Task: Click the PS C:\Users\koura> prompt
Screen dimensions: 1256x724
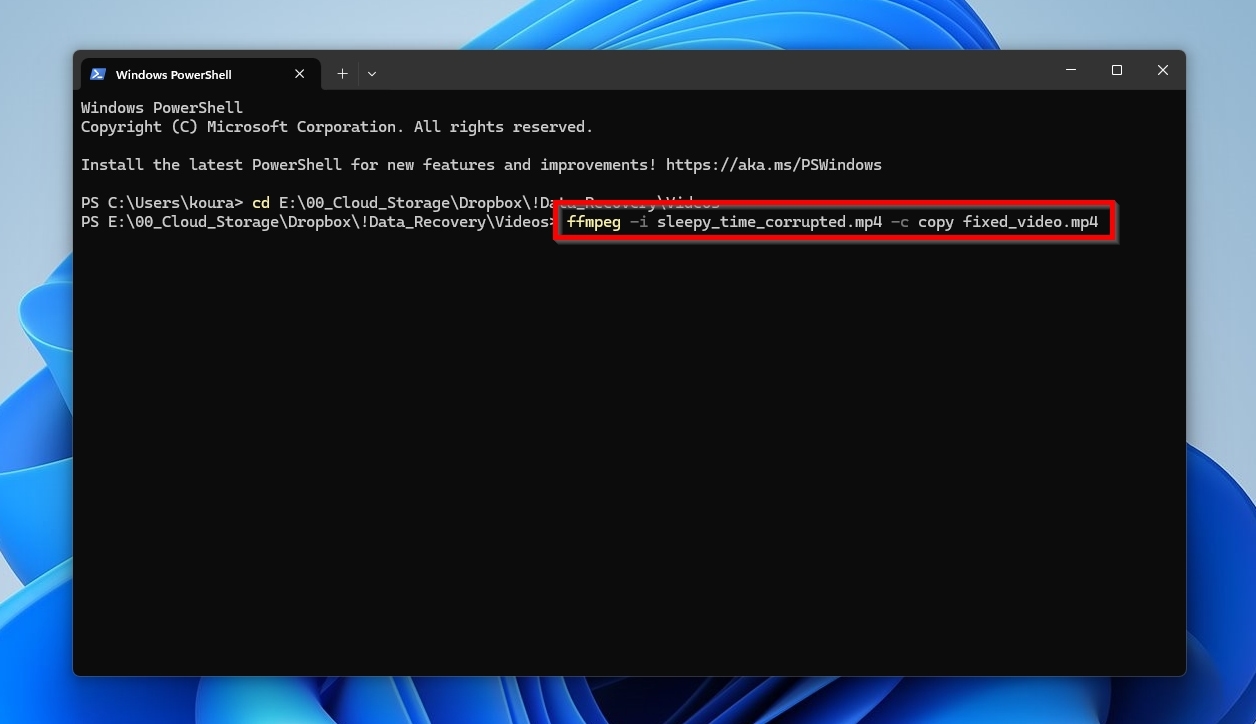Action: pos(162,203)
